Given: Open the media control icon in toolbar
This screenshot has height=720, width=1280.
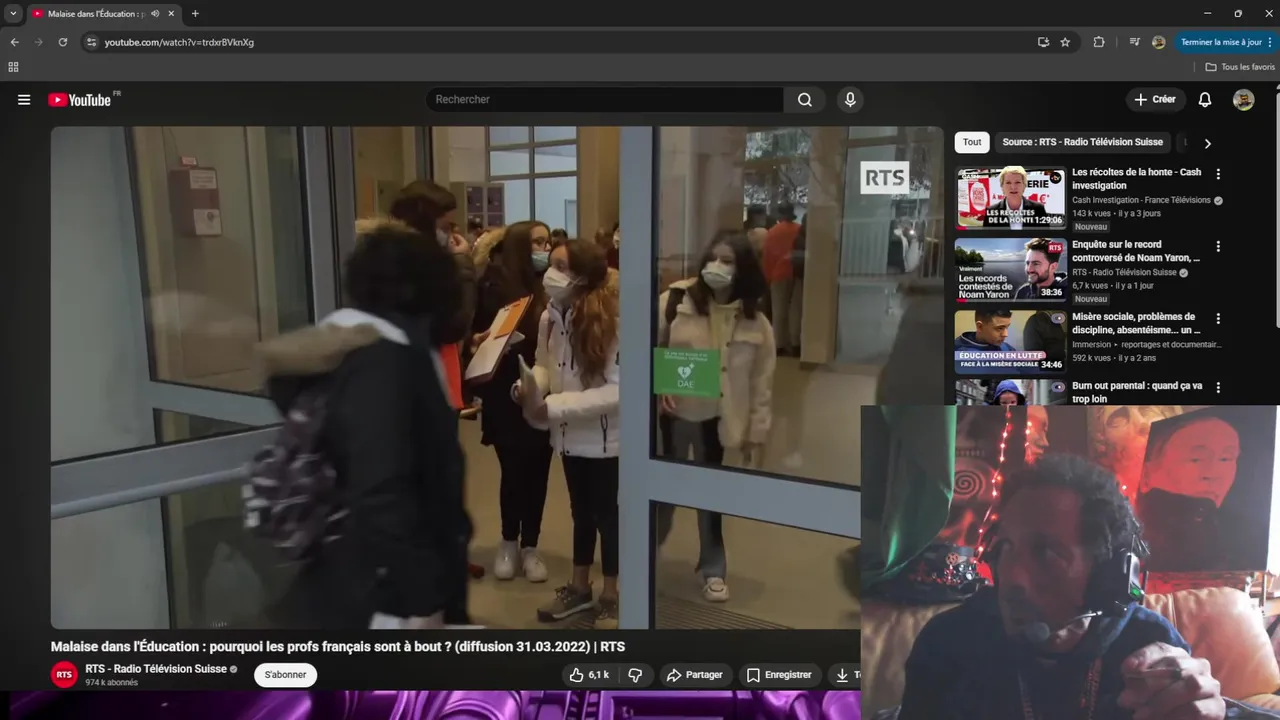Looking at the screenshot, I should [1134, 42].
